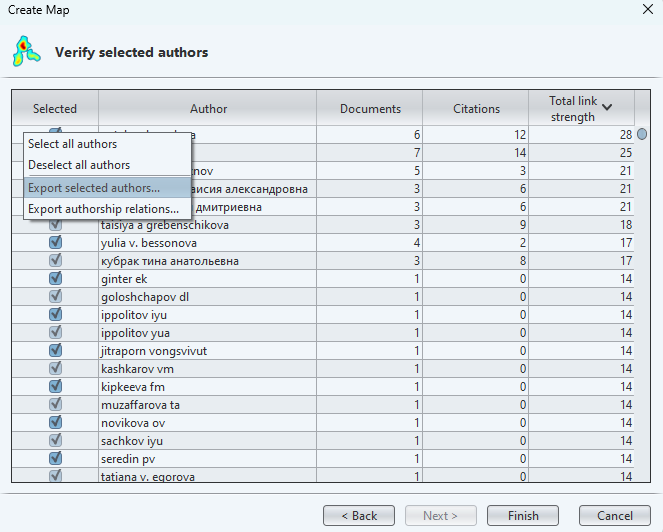Go to previous step with Back button
Image resolution: width=663 pixels, height=532 pixels.
click(358, 516)
